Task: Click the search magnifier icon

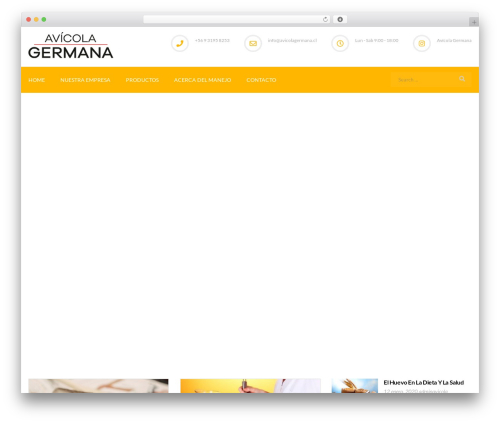Action: tap(462, 79)
